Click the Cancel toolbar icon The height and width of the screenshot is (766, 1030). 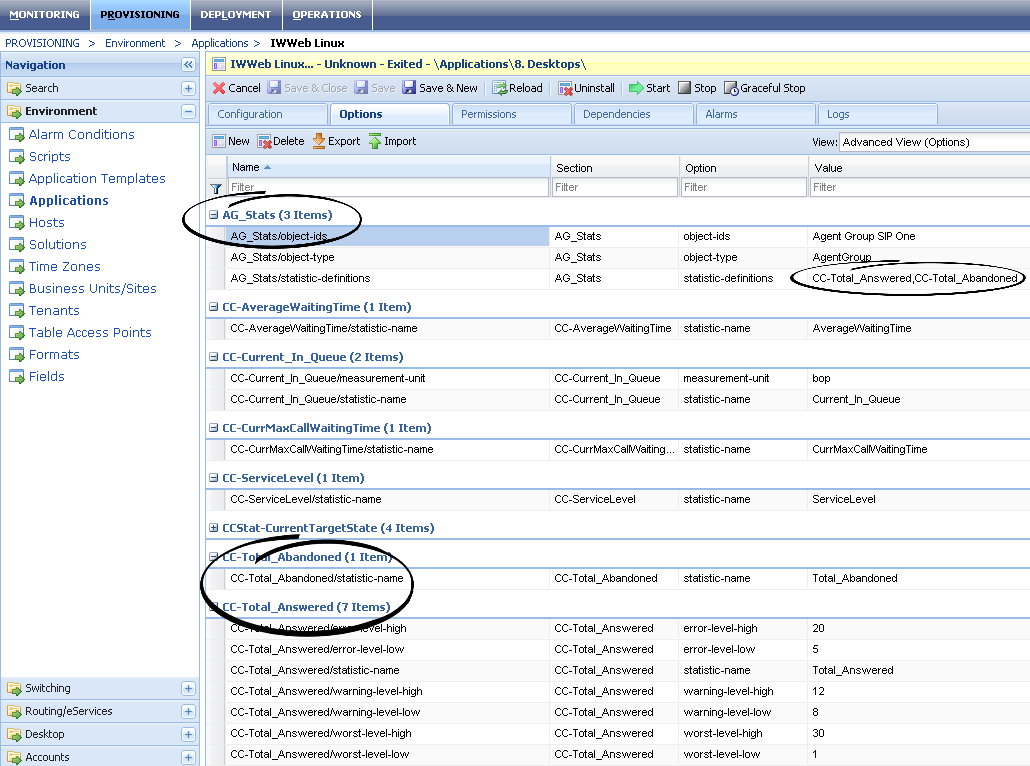click(x=219, y=88)
